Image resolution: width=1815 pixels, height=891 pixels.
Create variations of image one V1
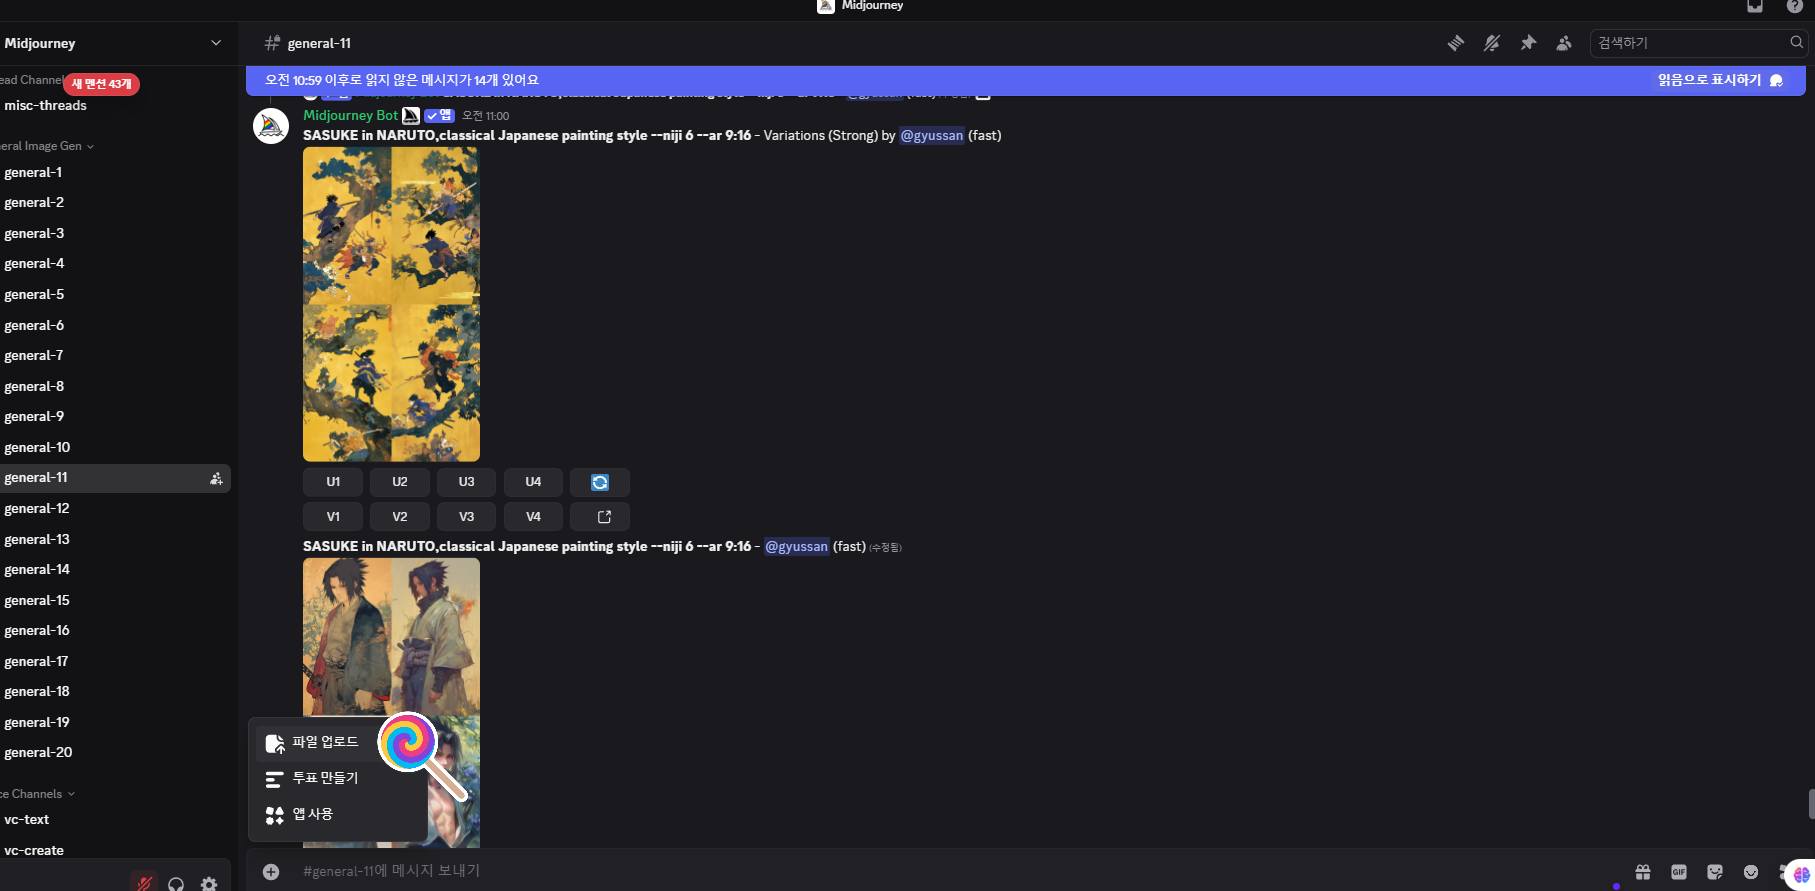333,517
